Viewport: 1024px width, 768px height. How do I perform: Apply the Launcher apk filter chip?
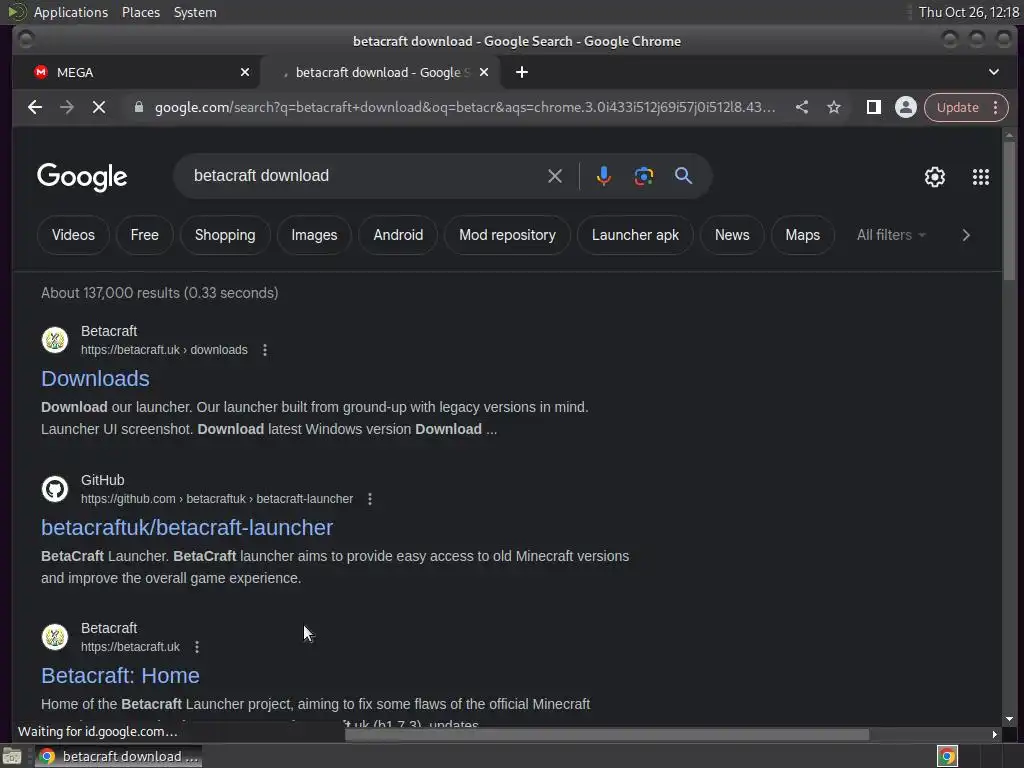point(635,235)
